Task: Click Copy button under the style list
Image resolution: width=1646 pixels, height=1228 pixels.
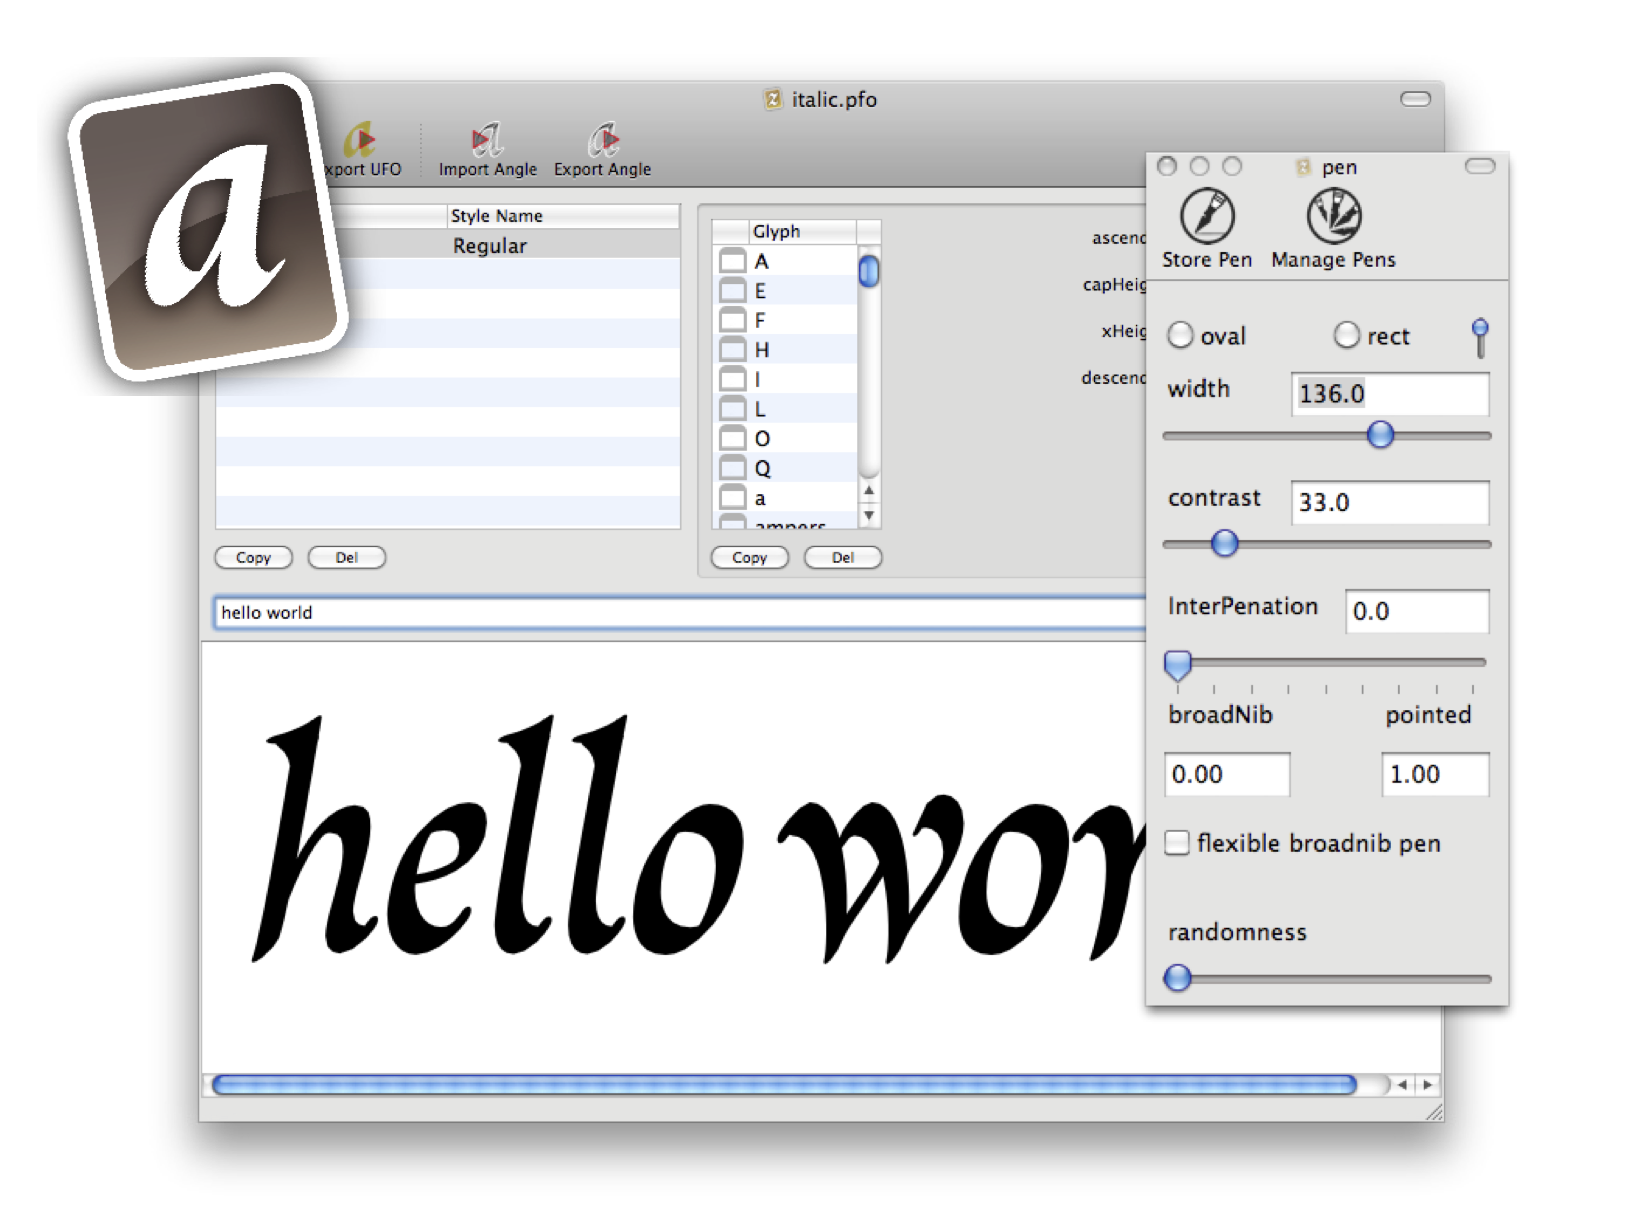Action: click(253, 558)
